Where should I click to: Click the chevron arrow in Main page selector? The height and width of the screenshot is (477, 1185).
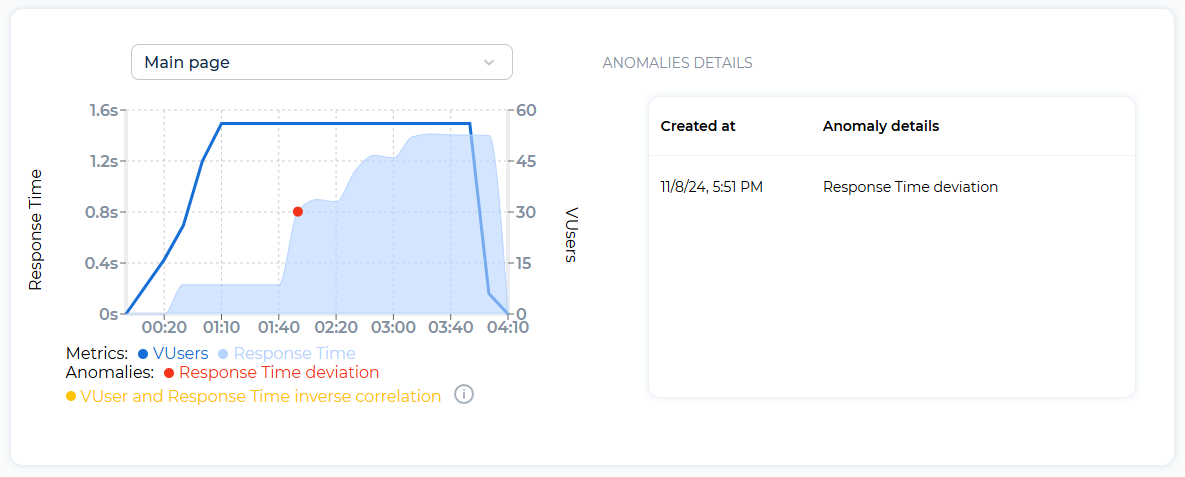489,62
